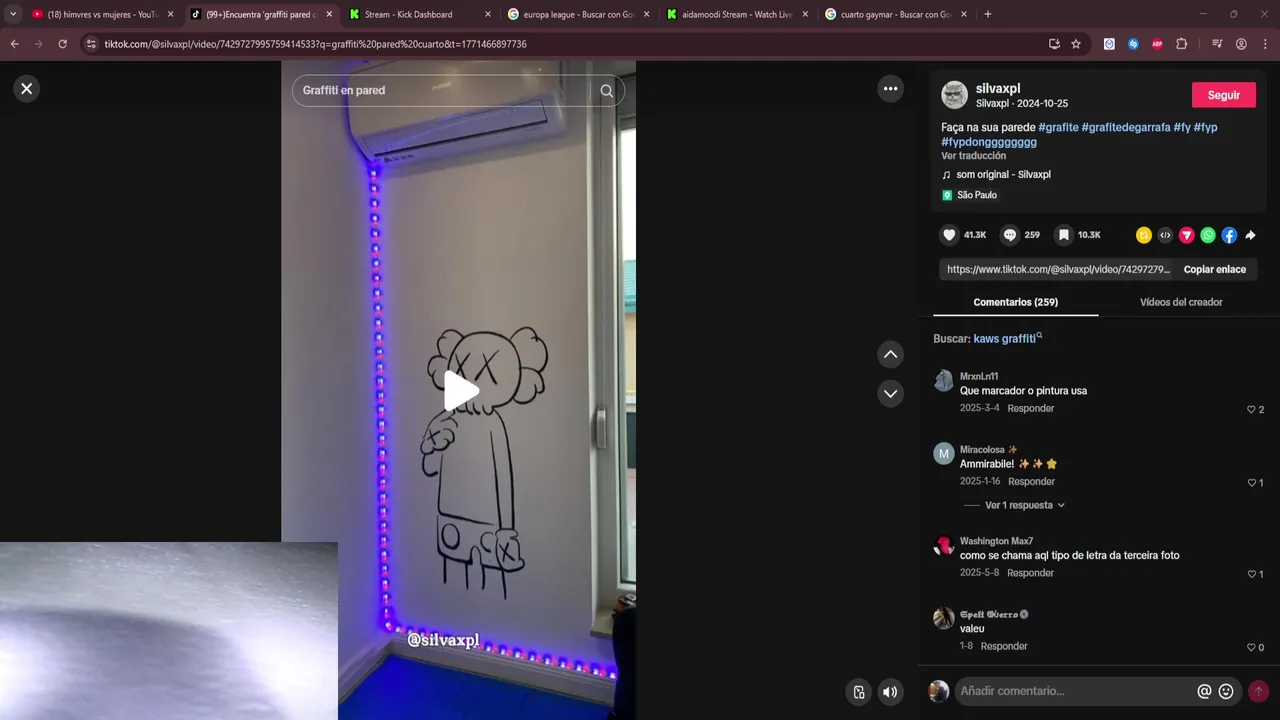Post comment with red arrow button

1258,691
